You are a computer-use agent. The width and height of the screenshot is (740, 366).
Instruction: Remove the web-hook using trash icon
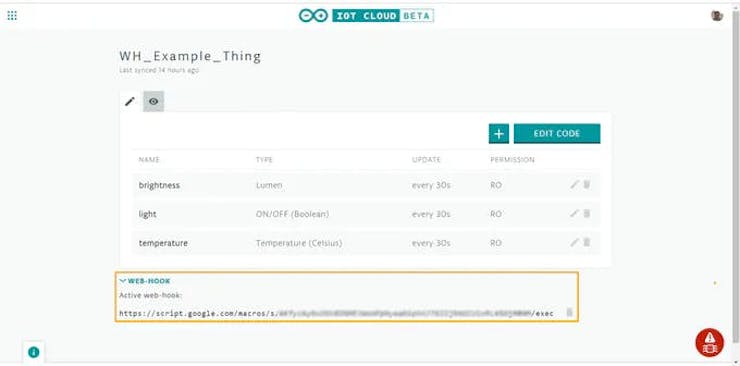point(569,312)
